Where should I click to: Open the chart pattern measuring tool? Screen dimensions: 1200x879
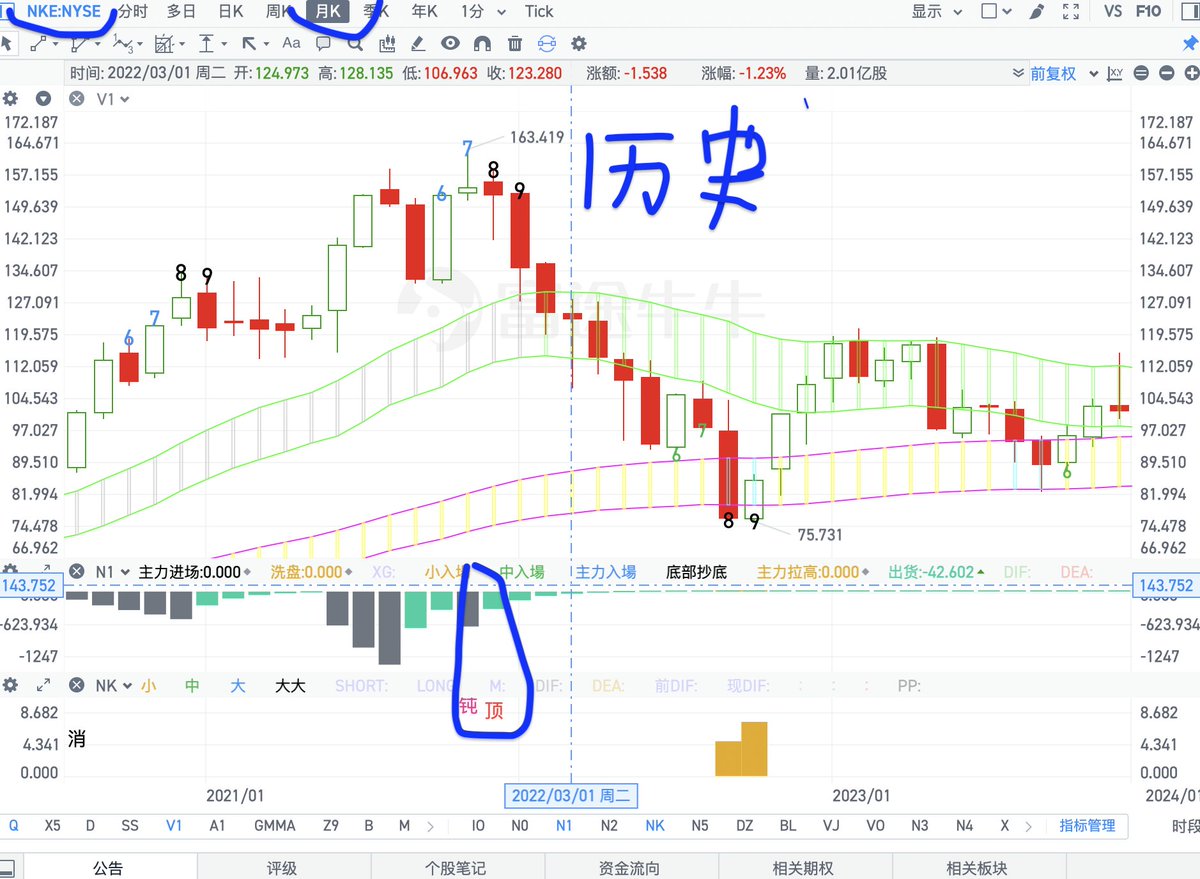pos(165,43)
